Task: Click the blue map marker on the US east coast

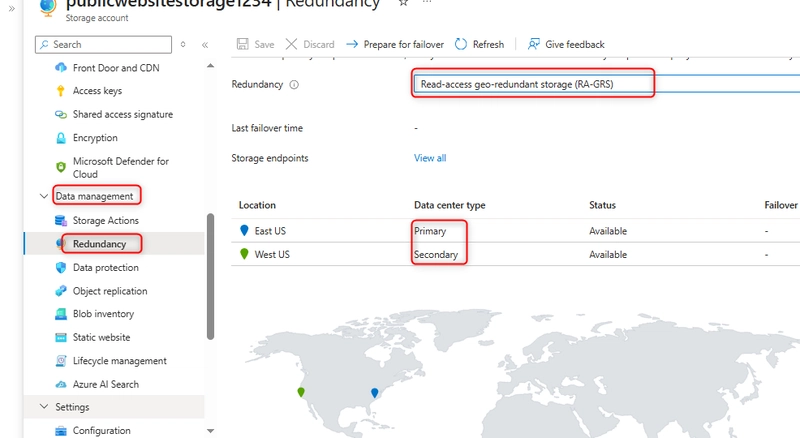Action: click(x=374, y=393)
